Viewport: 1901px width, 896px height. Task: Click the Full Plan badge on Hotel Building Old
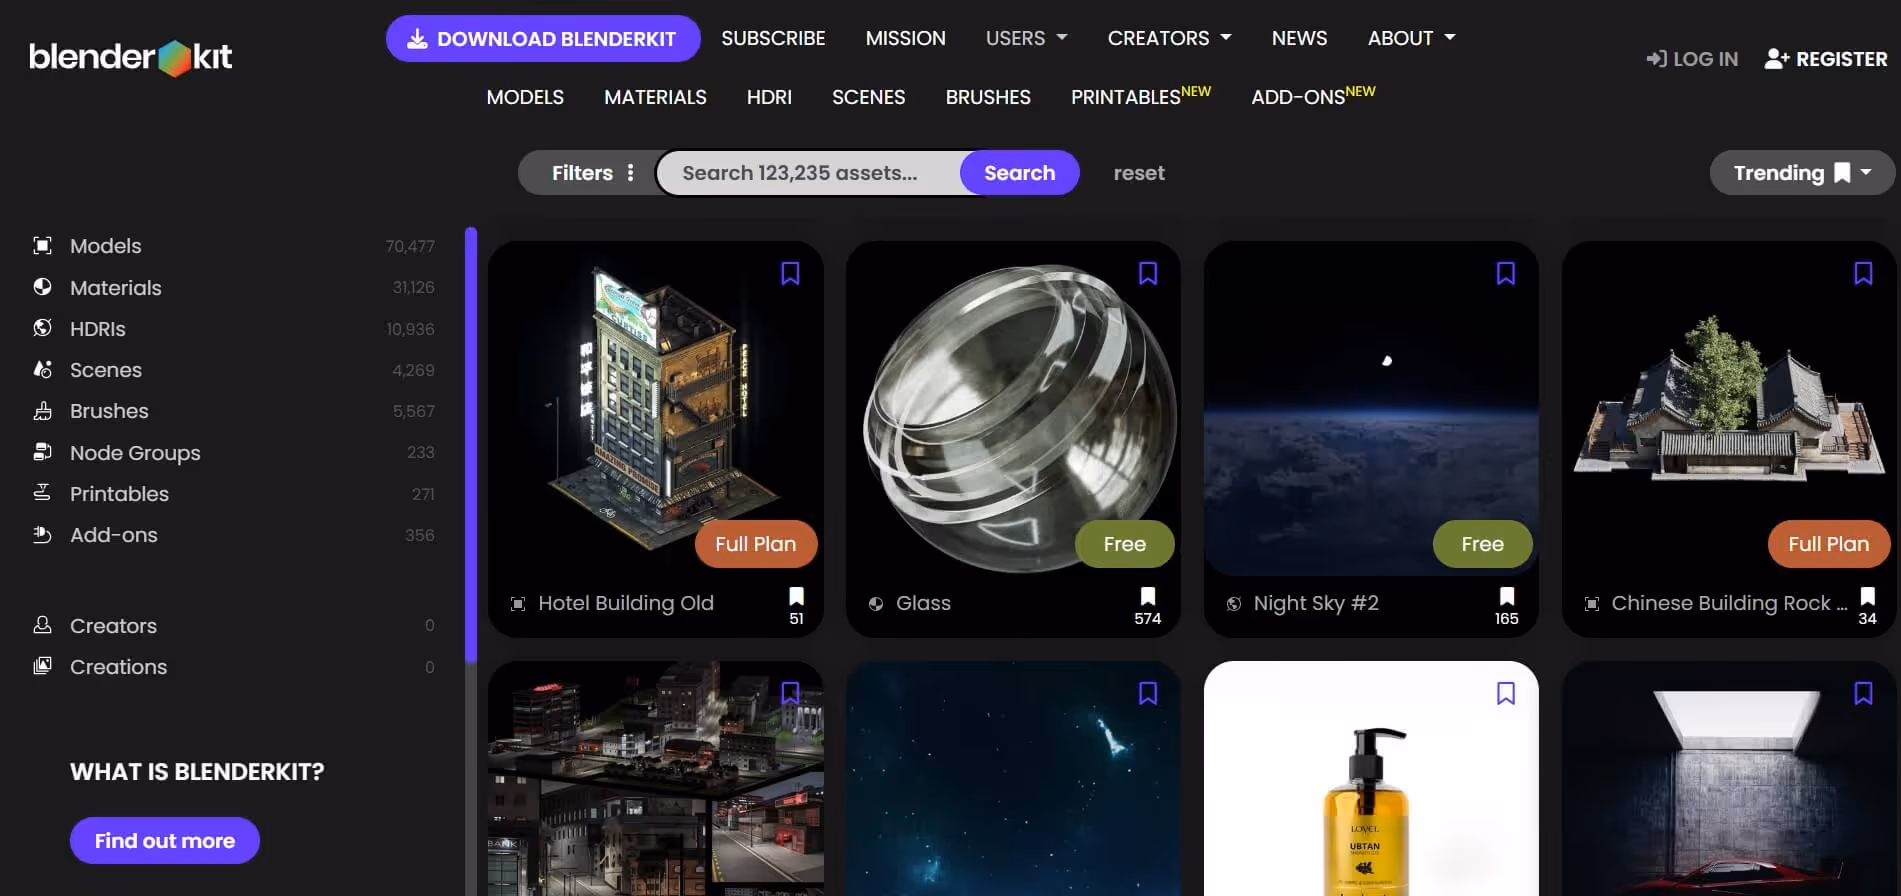(x=756, y=544)
